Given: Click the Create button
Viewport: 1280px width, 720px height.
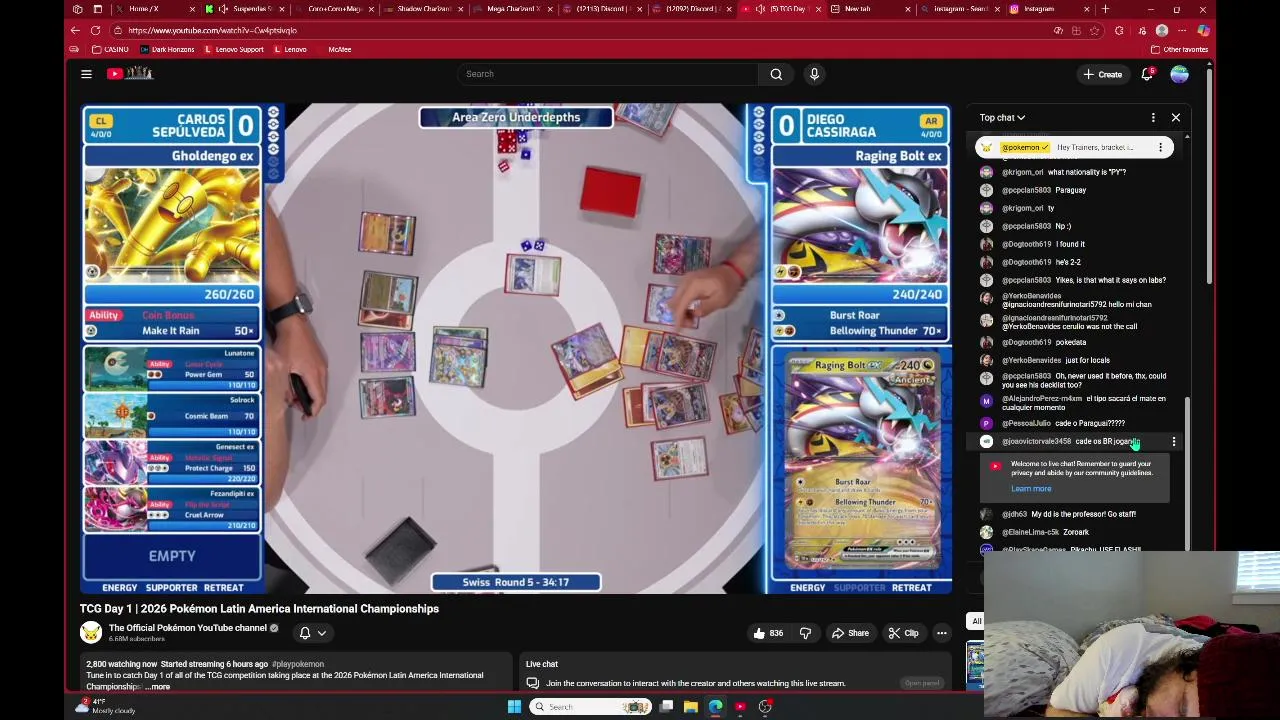Looking at the screenshot, I should click(1102, 74).
